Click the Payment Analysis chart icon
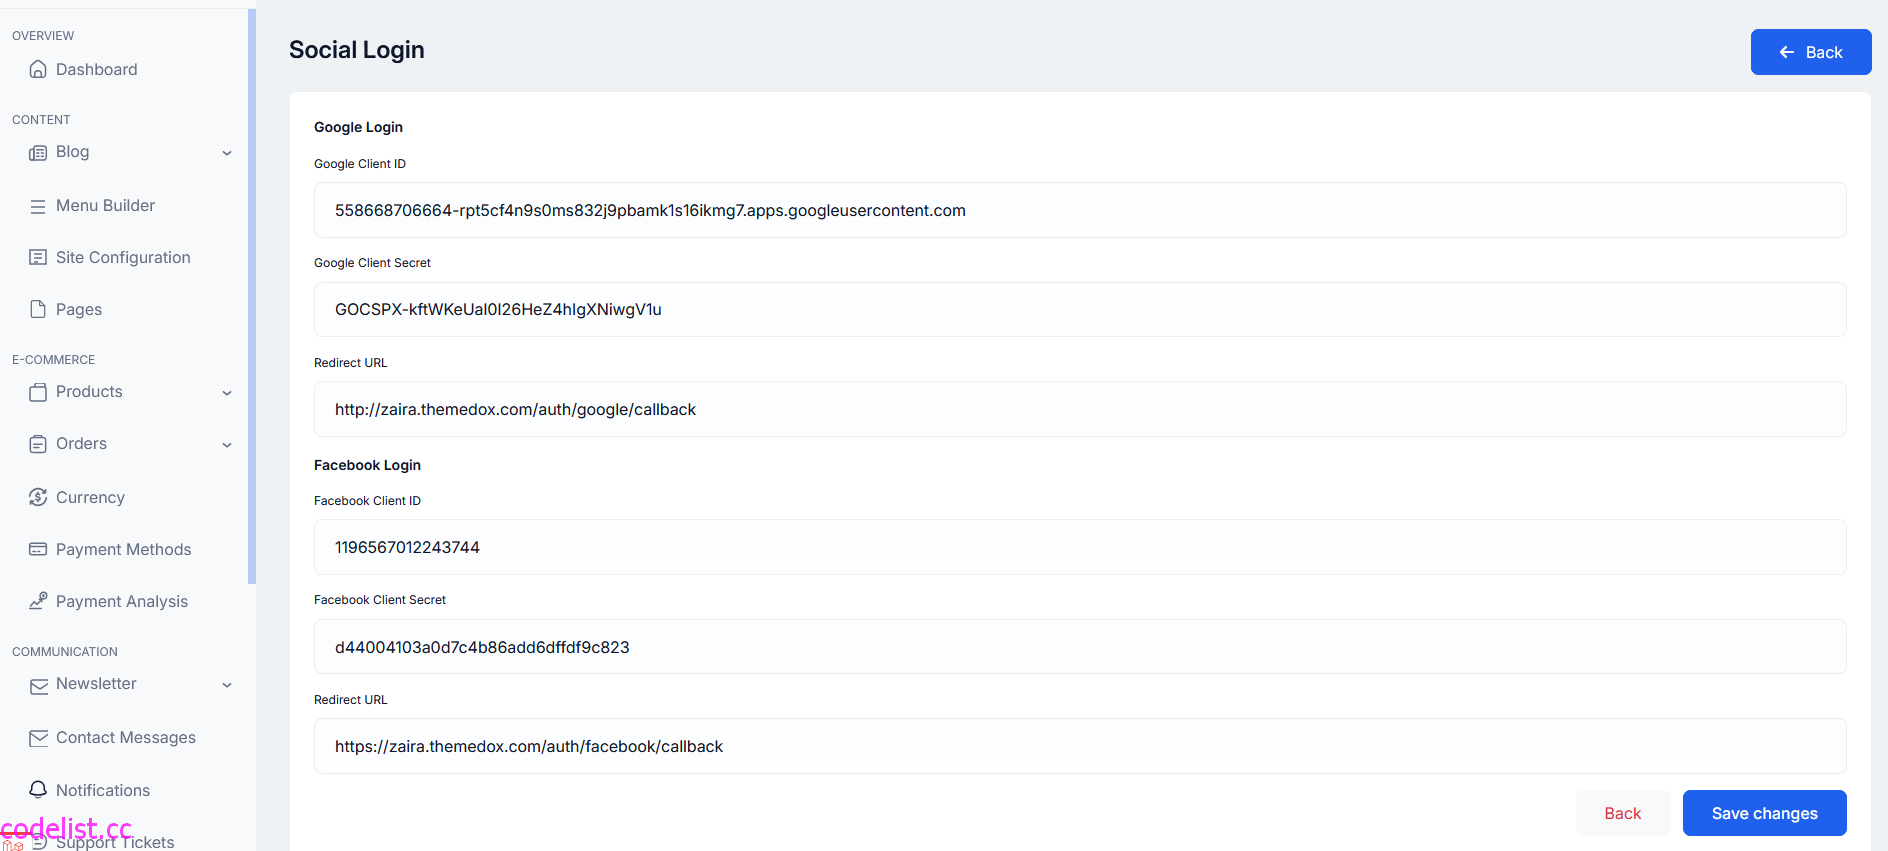 tap(38, 601)
